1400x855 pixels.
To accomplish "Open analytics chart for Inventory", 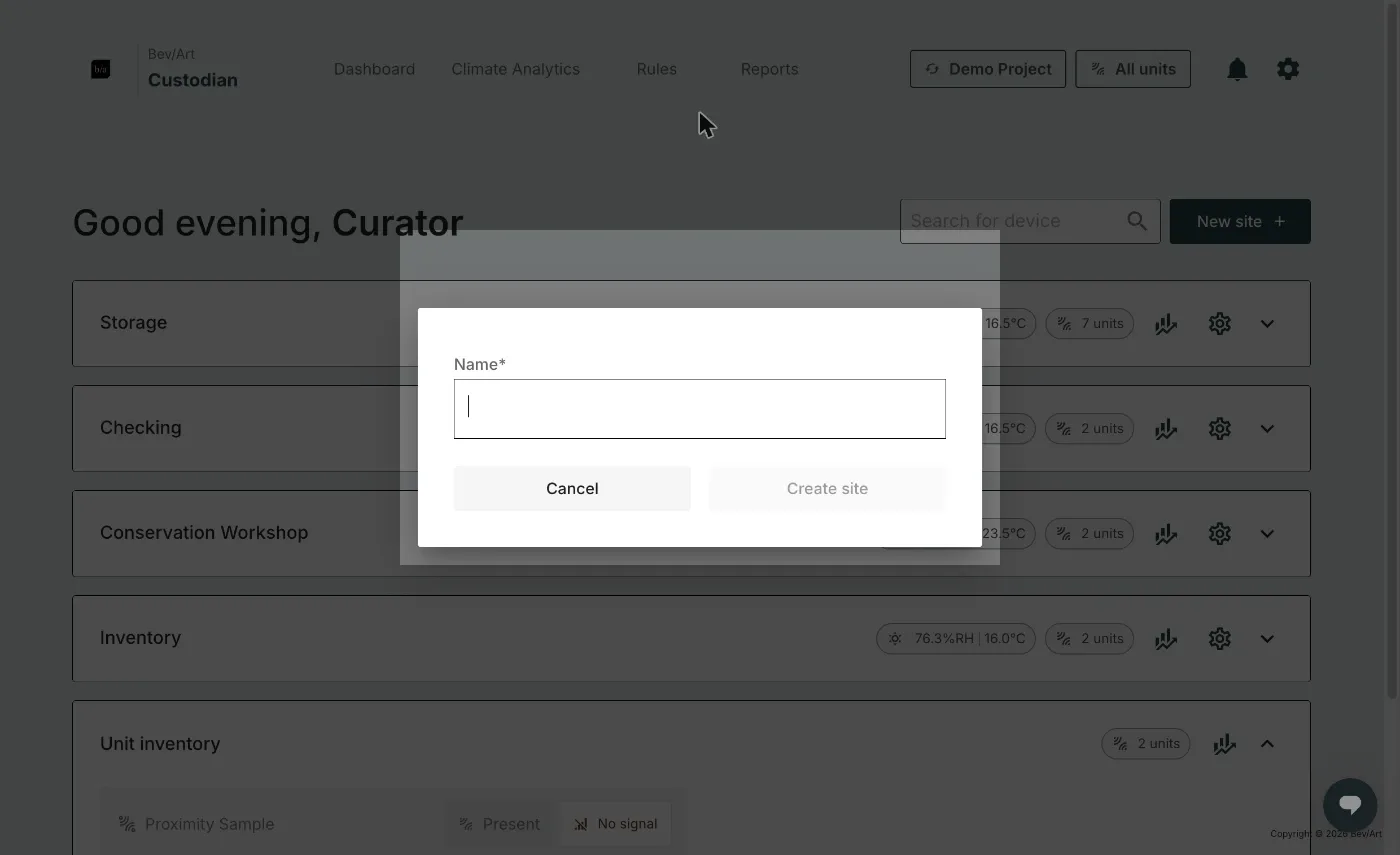I will [x=1166, y=639].
